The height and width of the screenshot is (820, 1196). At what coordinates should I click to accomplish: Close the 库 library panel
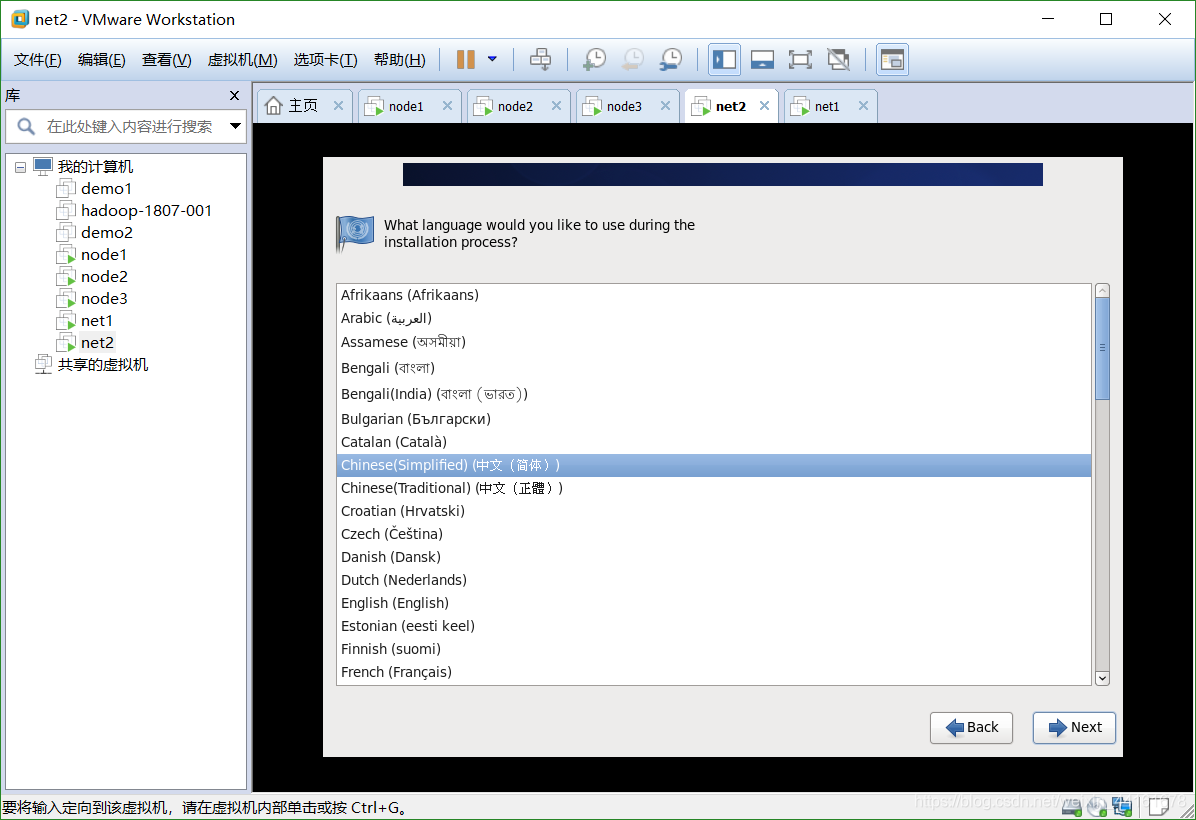click(234, 95)
